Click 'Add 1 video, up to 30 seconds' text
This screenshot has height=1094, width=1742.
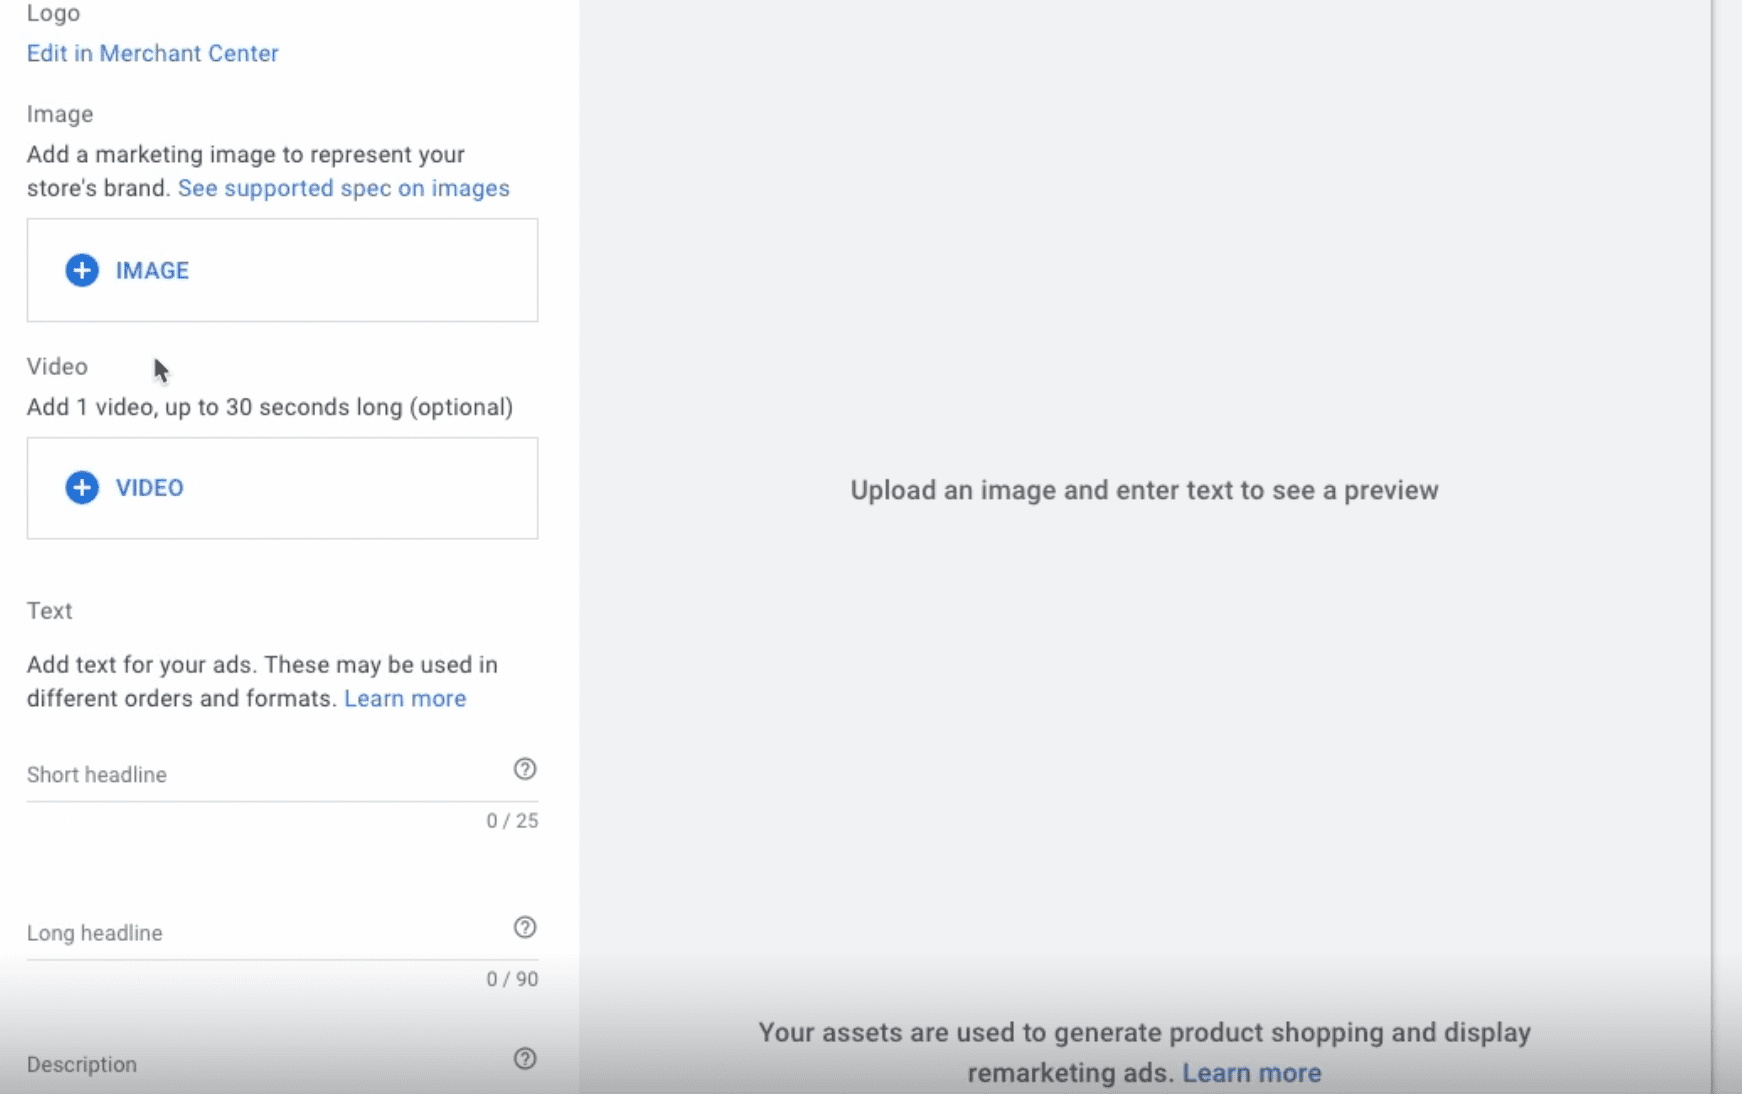point(270,407)
